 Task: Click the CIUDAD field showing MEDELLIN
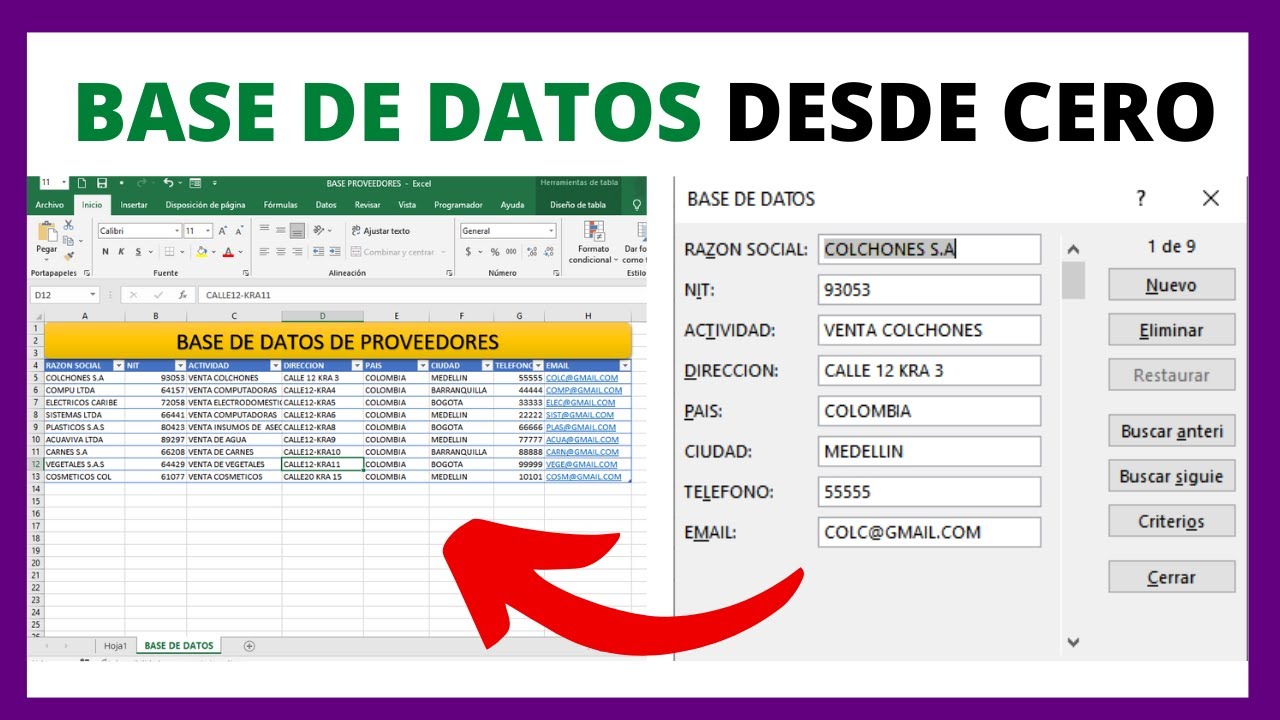pos(929,451)
